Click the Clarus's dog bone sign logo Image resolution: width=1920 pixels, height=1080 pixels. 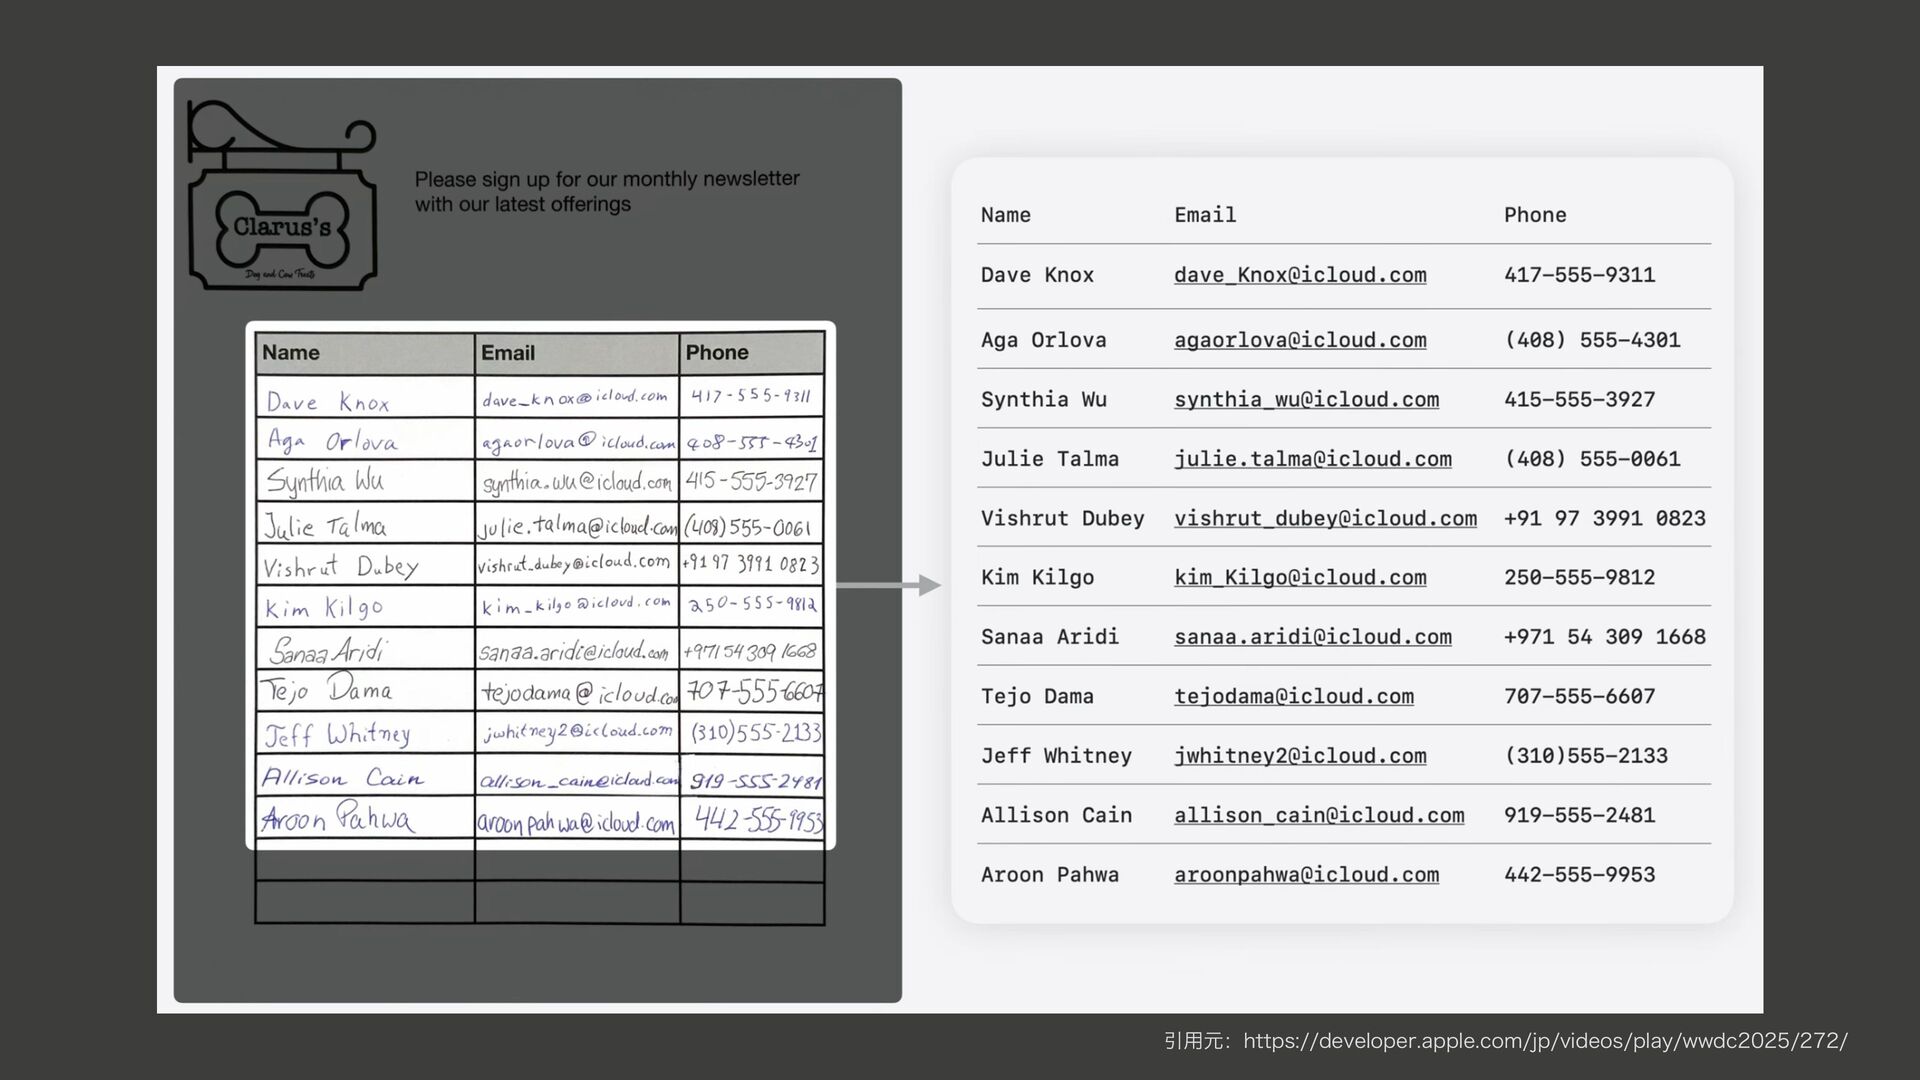tap(283, 196)
